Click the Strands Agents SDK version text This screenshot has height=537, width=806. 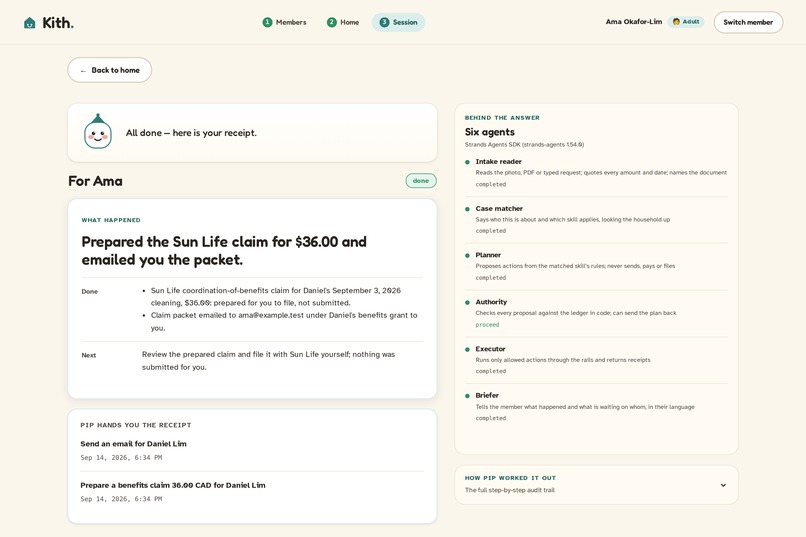pos(524,144)
